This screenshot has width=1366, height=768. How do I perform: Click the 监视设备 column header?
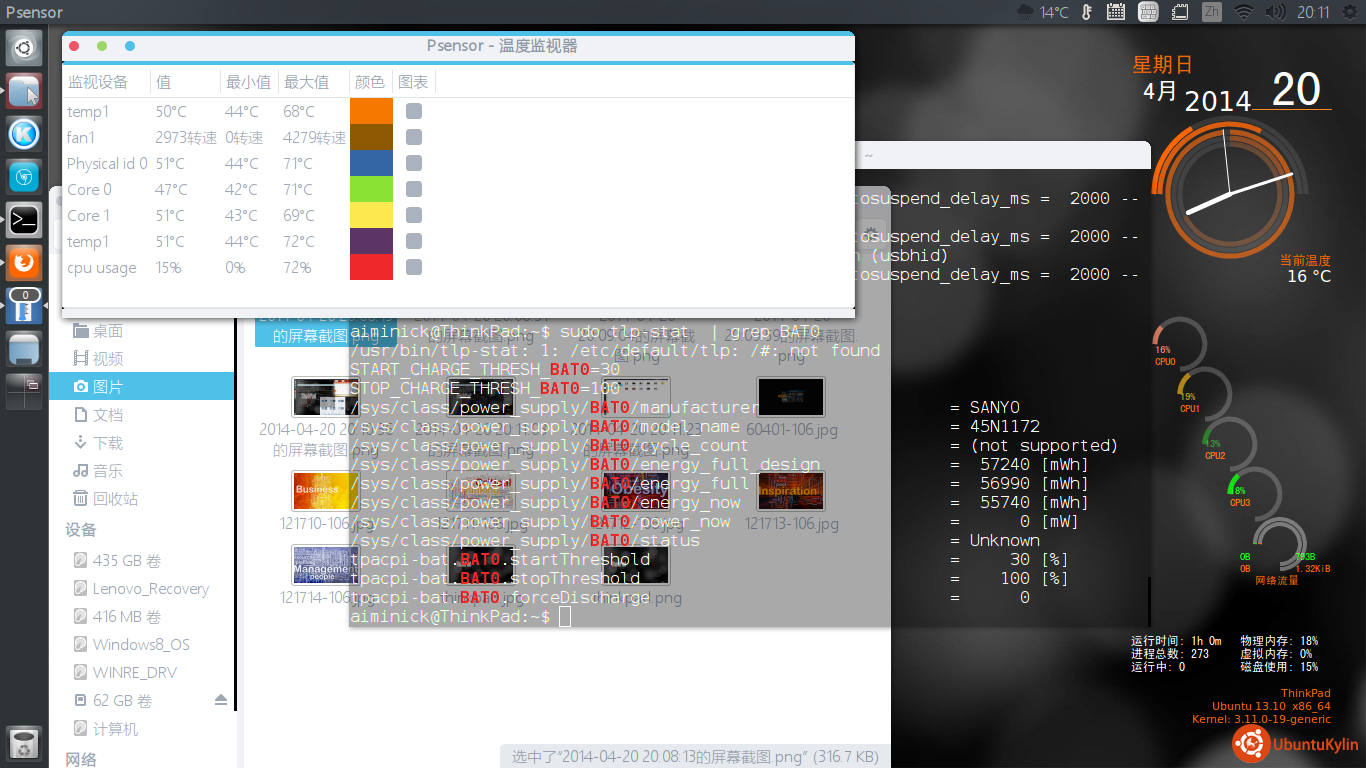point(98,82)
